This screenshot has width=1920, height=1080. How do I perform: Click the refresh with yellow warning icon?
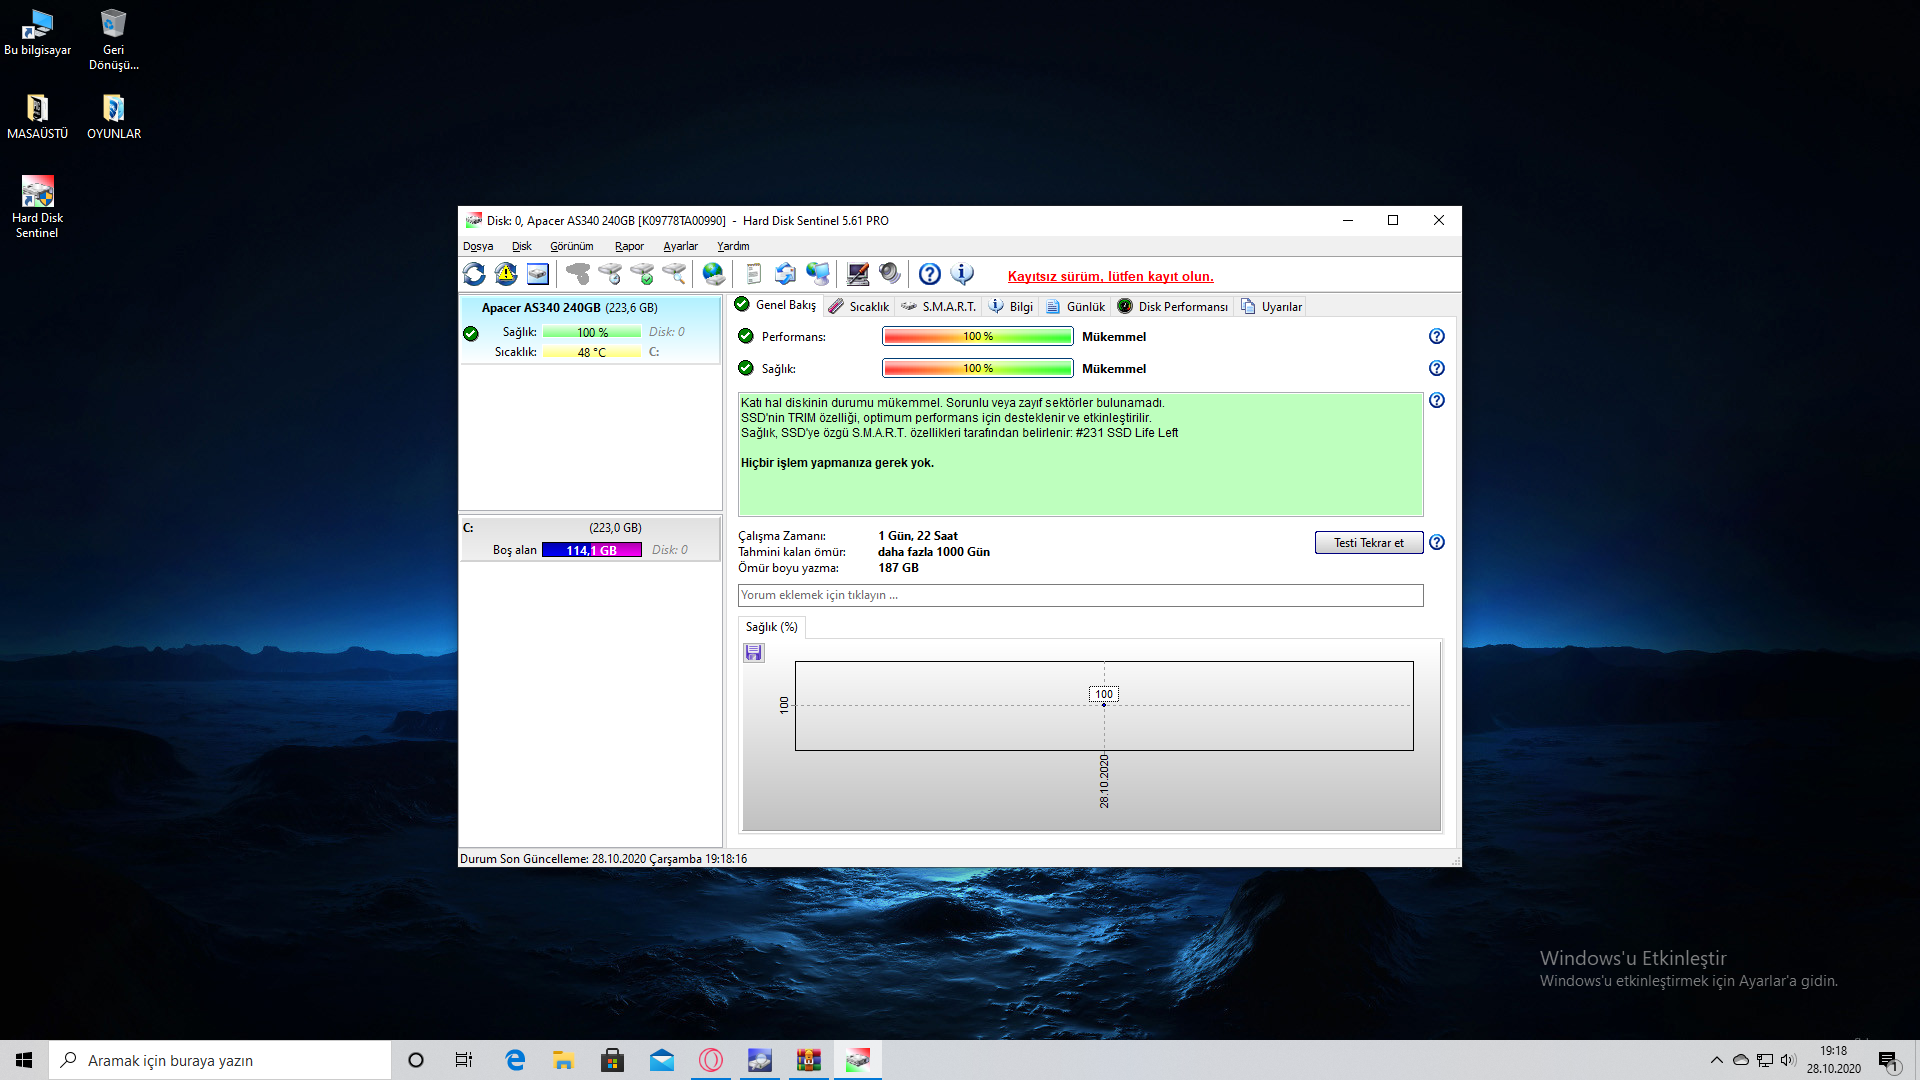click(x=506, y=274)
